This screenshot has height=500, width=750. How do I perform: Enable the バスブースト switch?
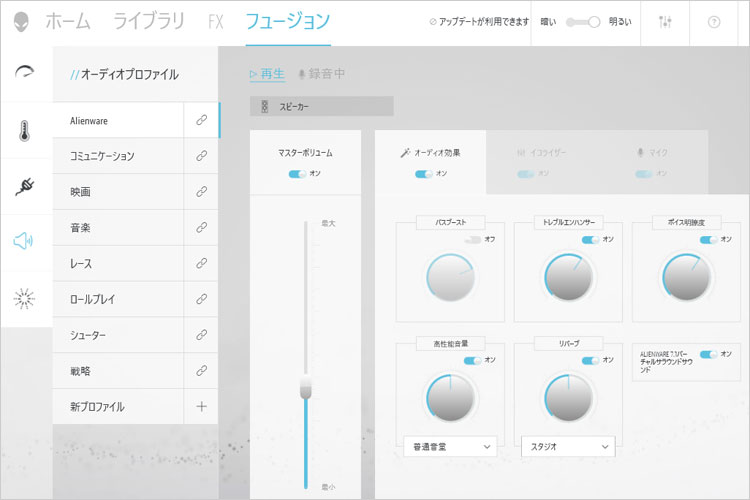pyautogui.click(x=473, y=239)
